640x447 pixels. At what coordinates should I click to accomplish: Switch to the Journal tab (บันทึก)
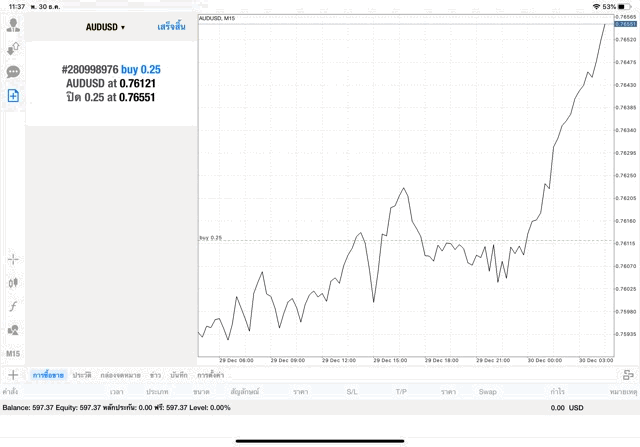[179, 375]
